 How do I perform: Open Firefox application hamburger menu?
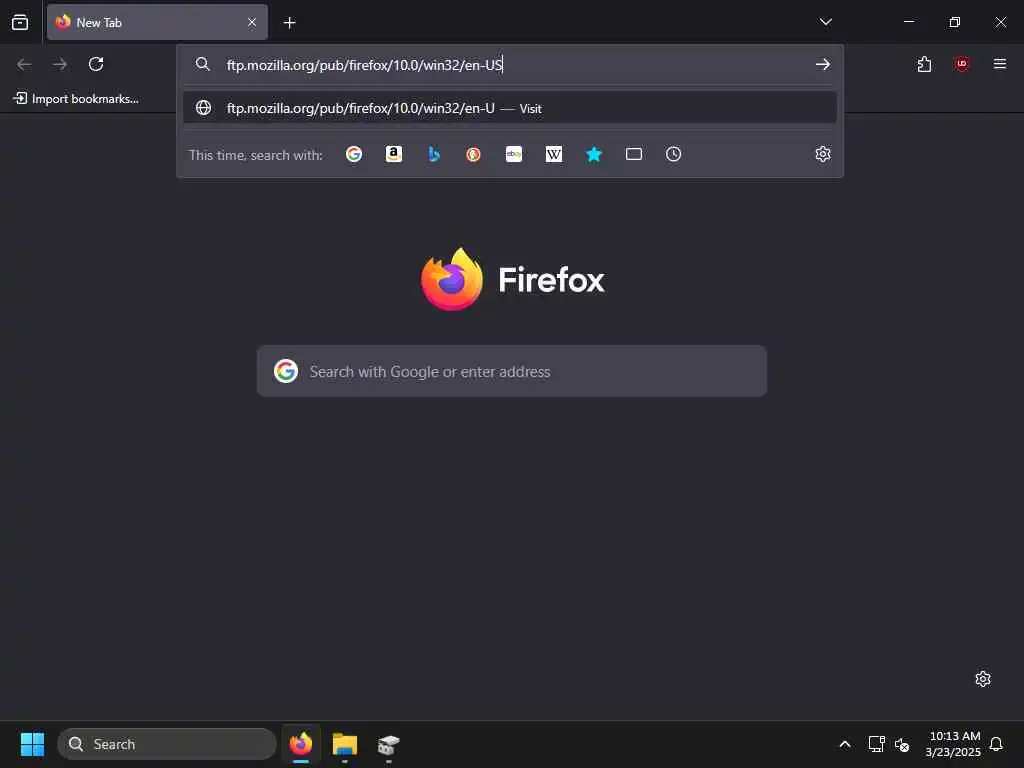(x=1000, y=64)
